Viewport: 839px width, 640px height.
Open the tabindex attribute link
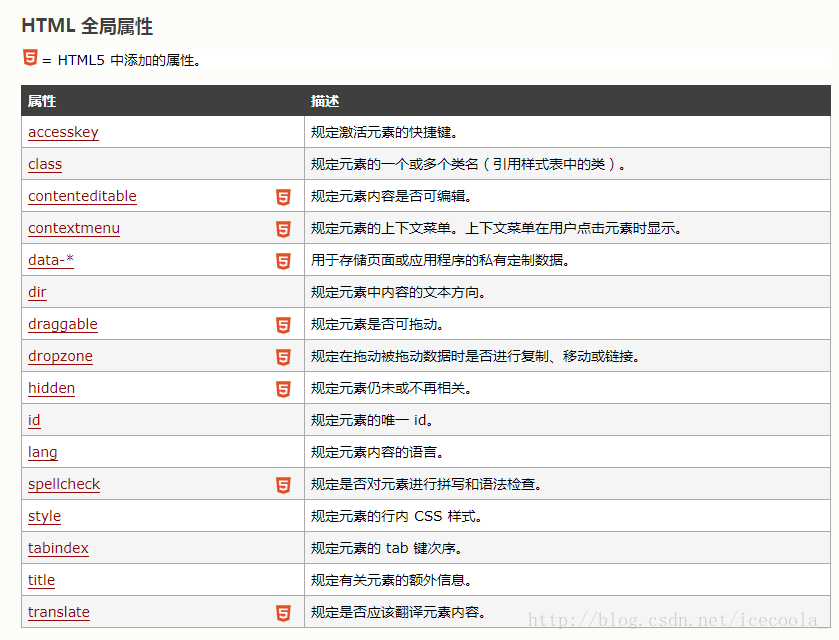(x=57, y=548)
